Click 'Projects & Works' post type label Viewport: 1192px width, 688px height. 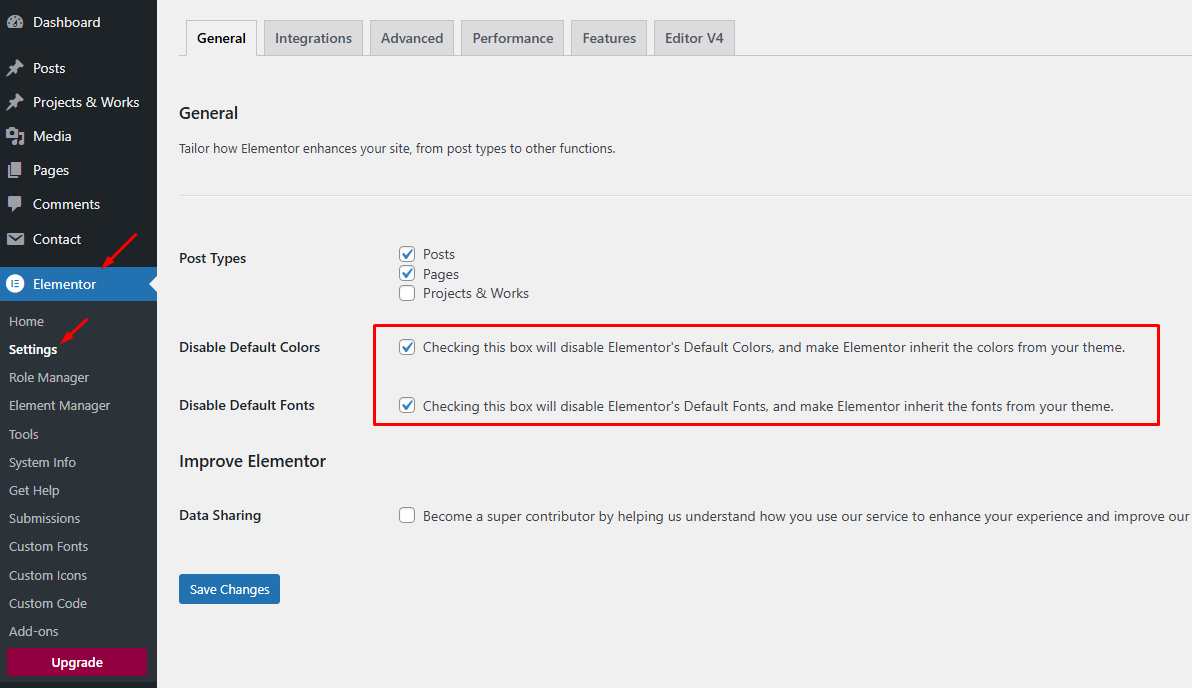point(476,293)
